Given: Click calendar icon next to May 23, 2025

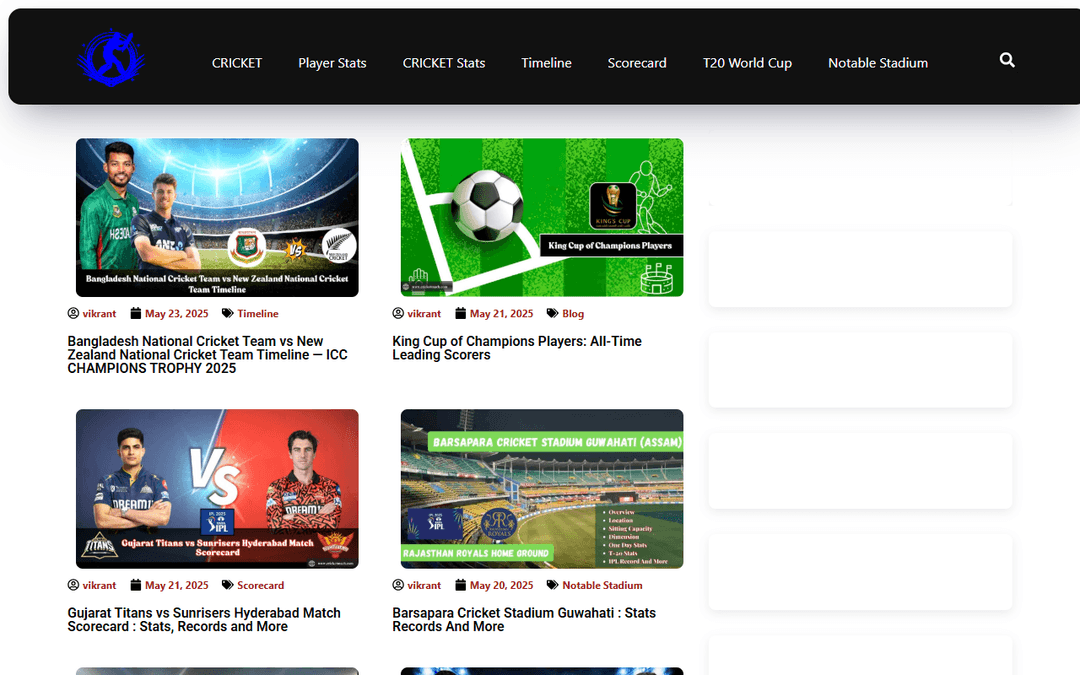Looking at the screenshot, I should coord(136,313).
